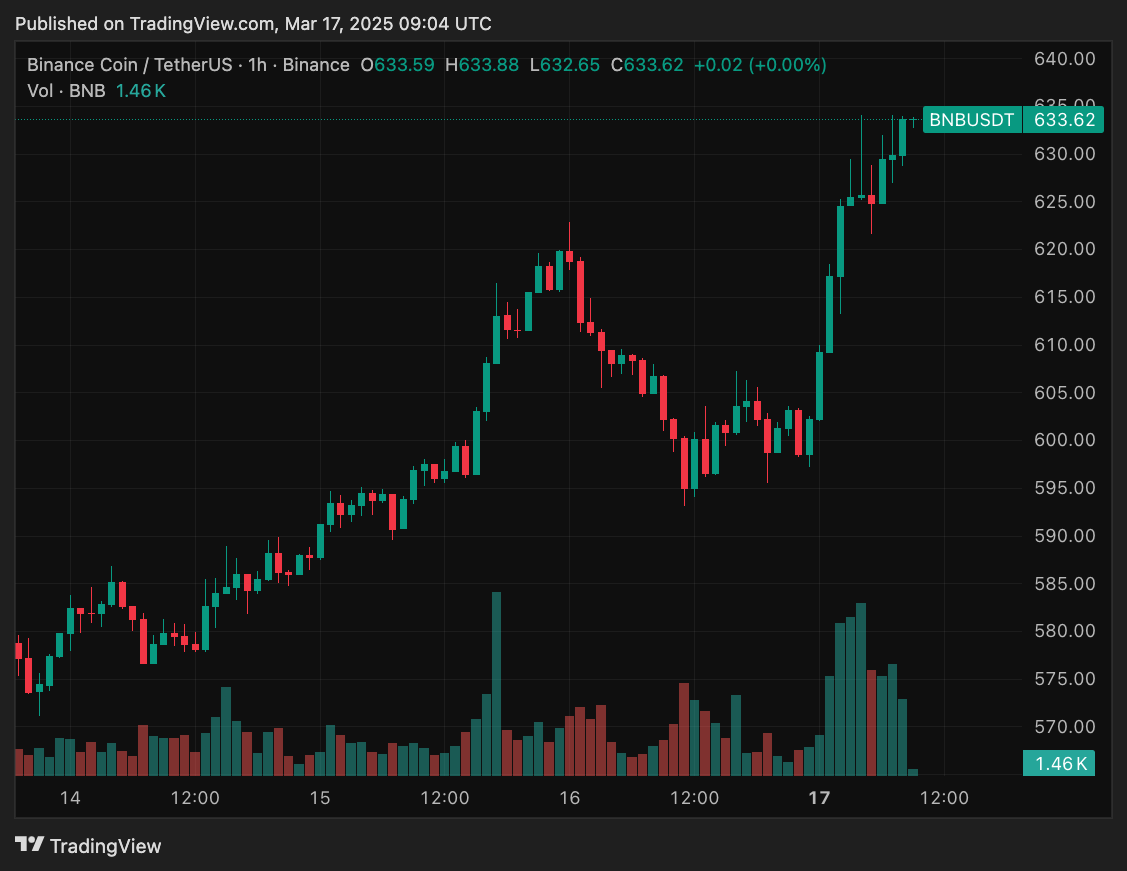Image resolution: width=1127 pixels, height=871 pixels.
Task: Click the 605.00 price axis label
Action: click(x=1064, y=392)
